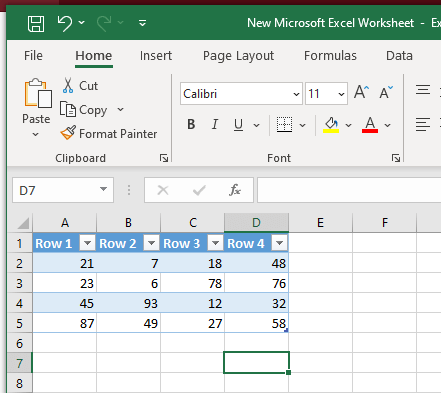Image resolution: width=441 pixels, height=393 pixels.
Task: Click the Increase Font Size icon
Action: [x=362, y=92]
